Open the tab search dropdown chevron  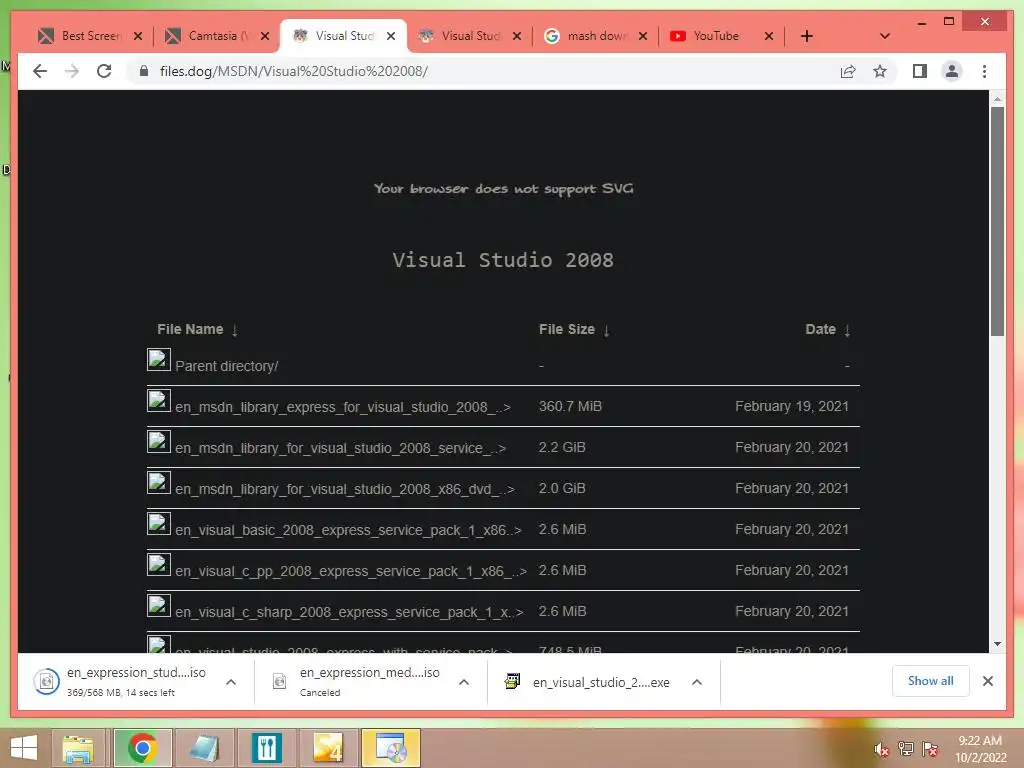(x=884, y=36)
